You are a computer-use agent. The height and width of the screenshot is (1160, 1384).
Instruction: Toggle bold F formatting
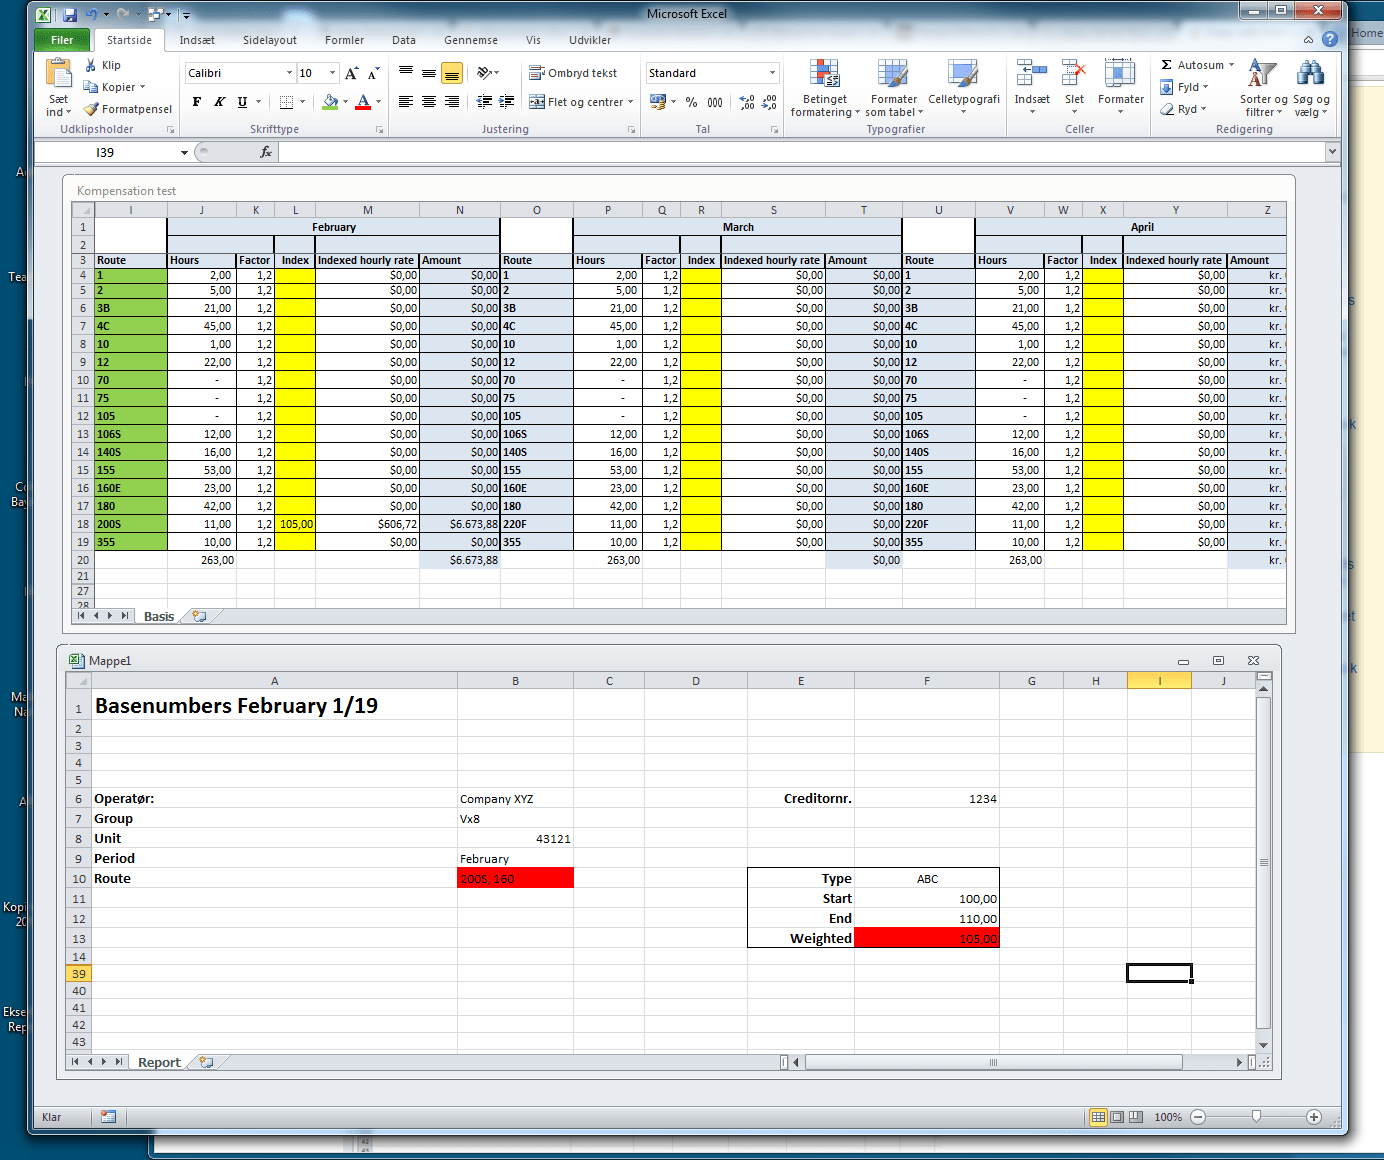[x=197, y=102]
